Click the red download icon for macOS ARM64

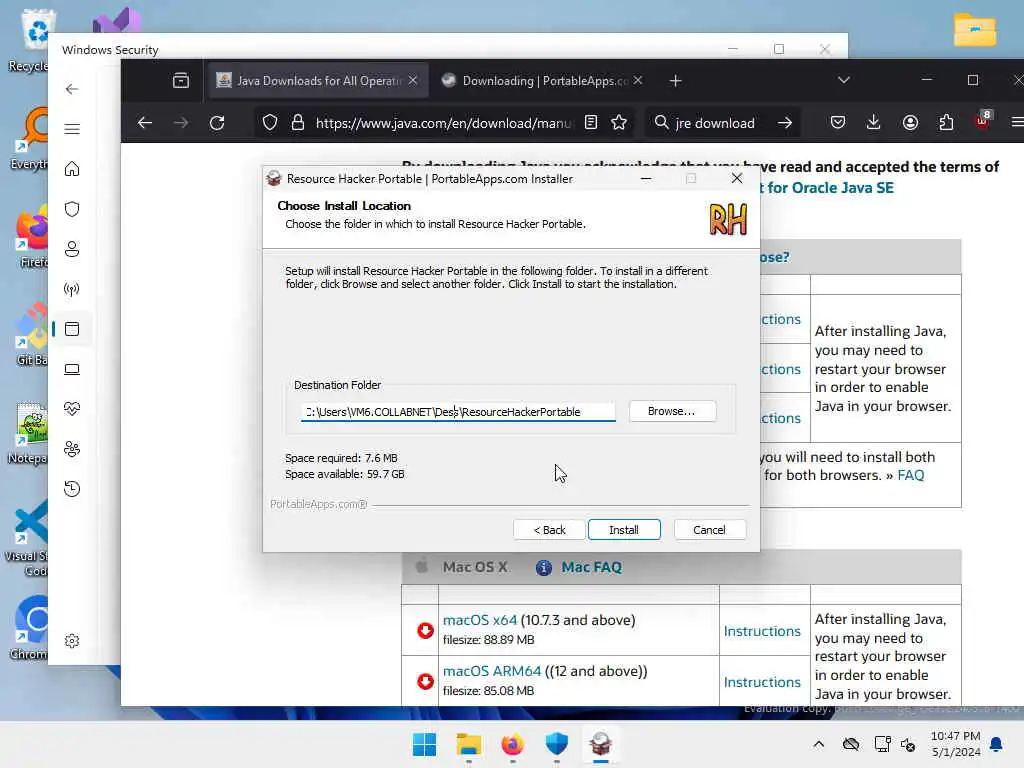point(425,681)
